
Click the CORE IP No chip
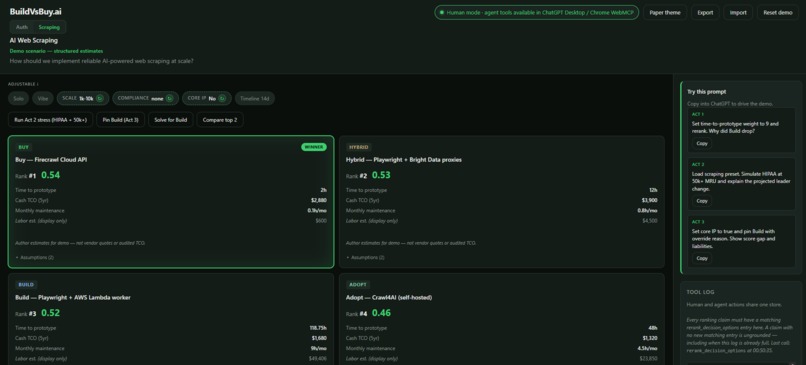point(207,98)
